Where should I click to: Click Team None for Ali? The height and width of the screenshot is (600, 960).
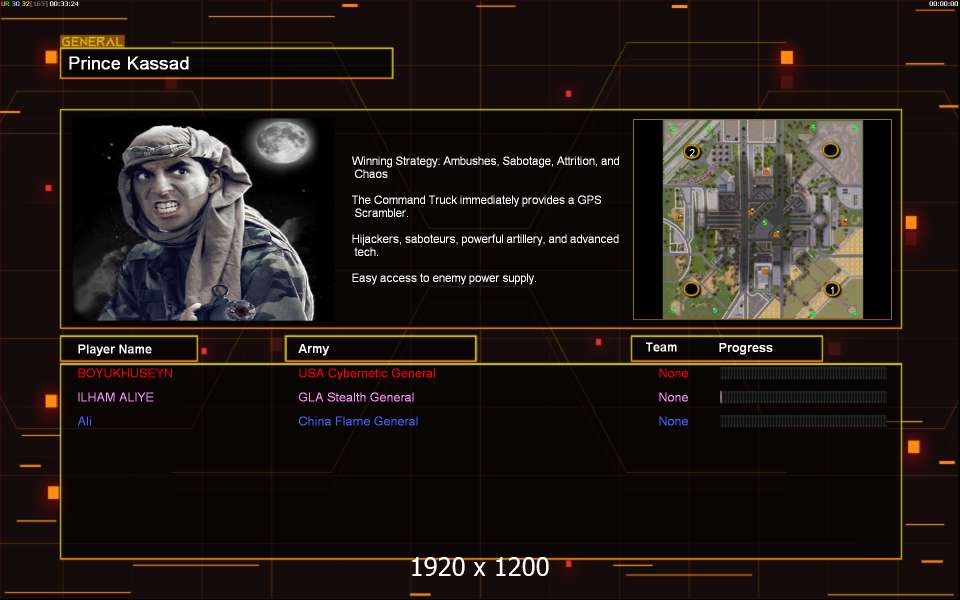point(673,421)
